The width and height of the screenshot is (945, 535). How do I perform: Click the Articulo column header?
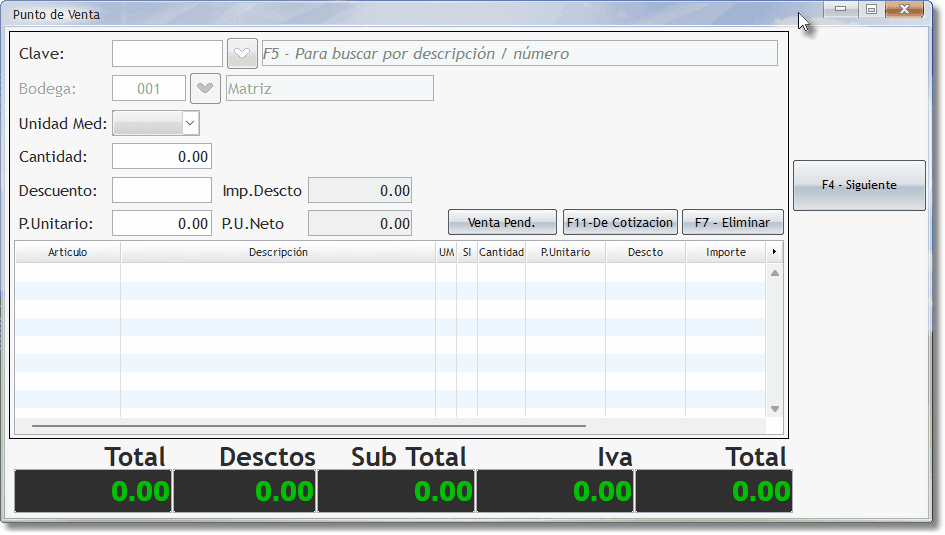(x=68, y=252)
